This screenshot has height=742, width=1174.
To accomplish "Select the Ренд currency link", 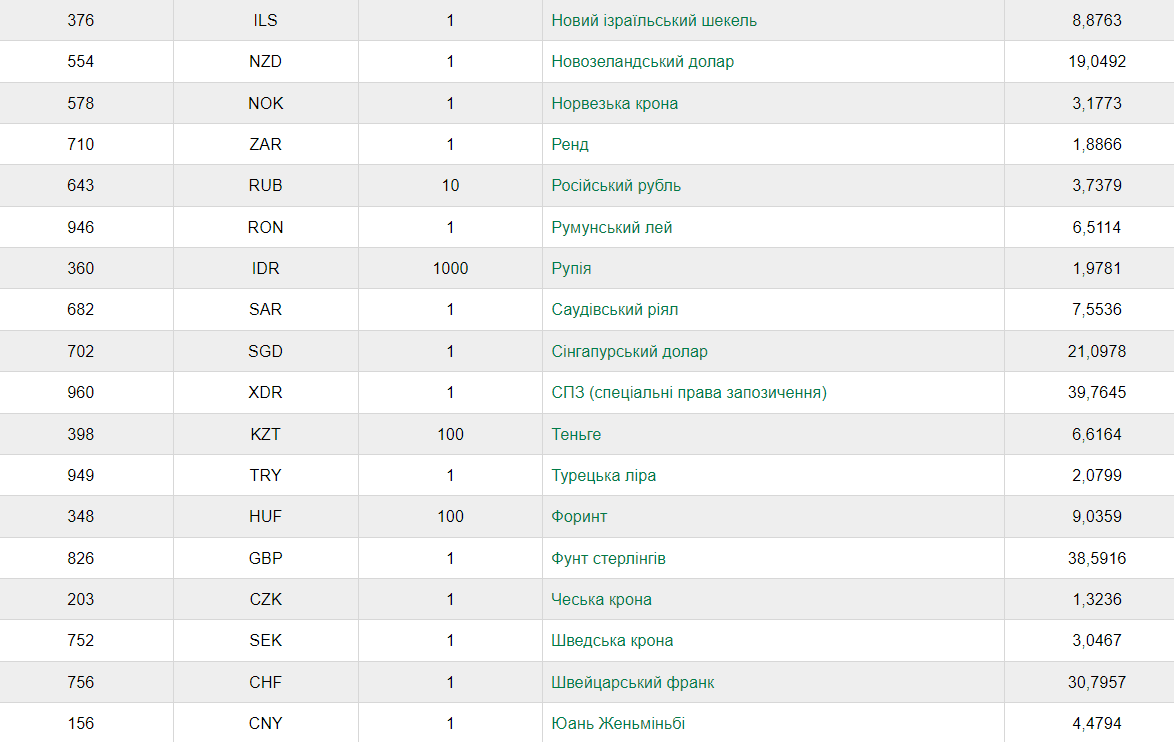I will pos(570,145).
